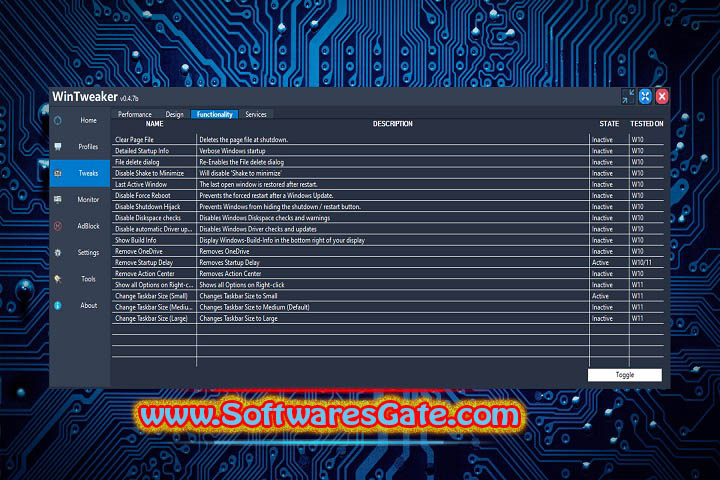Select 'Disable Force Reboot' tweak
This screenshot has height=480, width=720.
coord(142,196)
